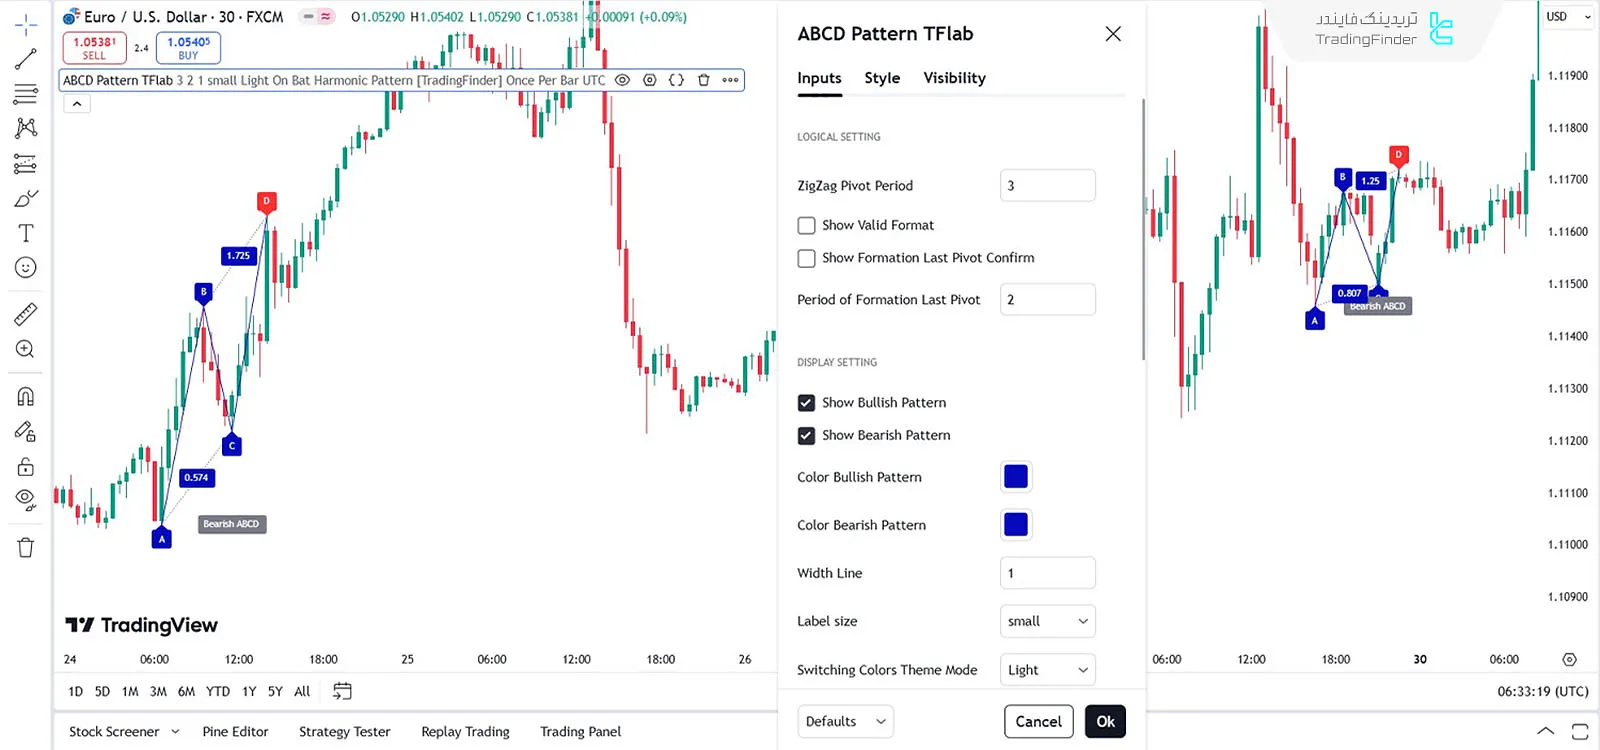The width and height of the screenshot is (1600, 750).
Task: Activate the zoom in tool
Action: point(26,349)
